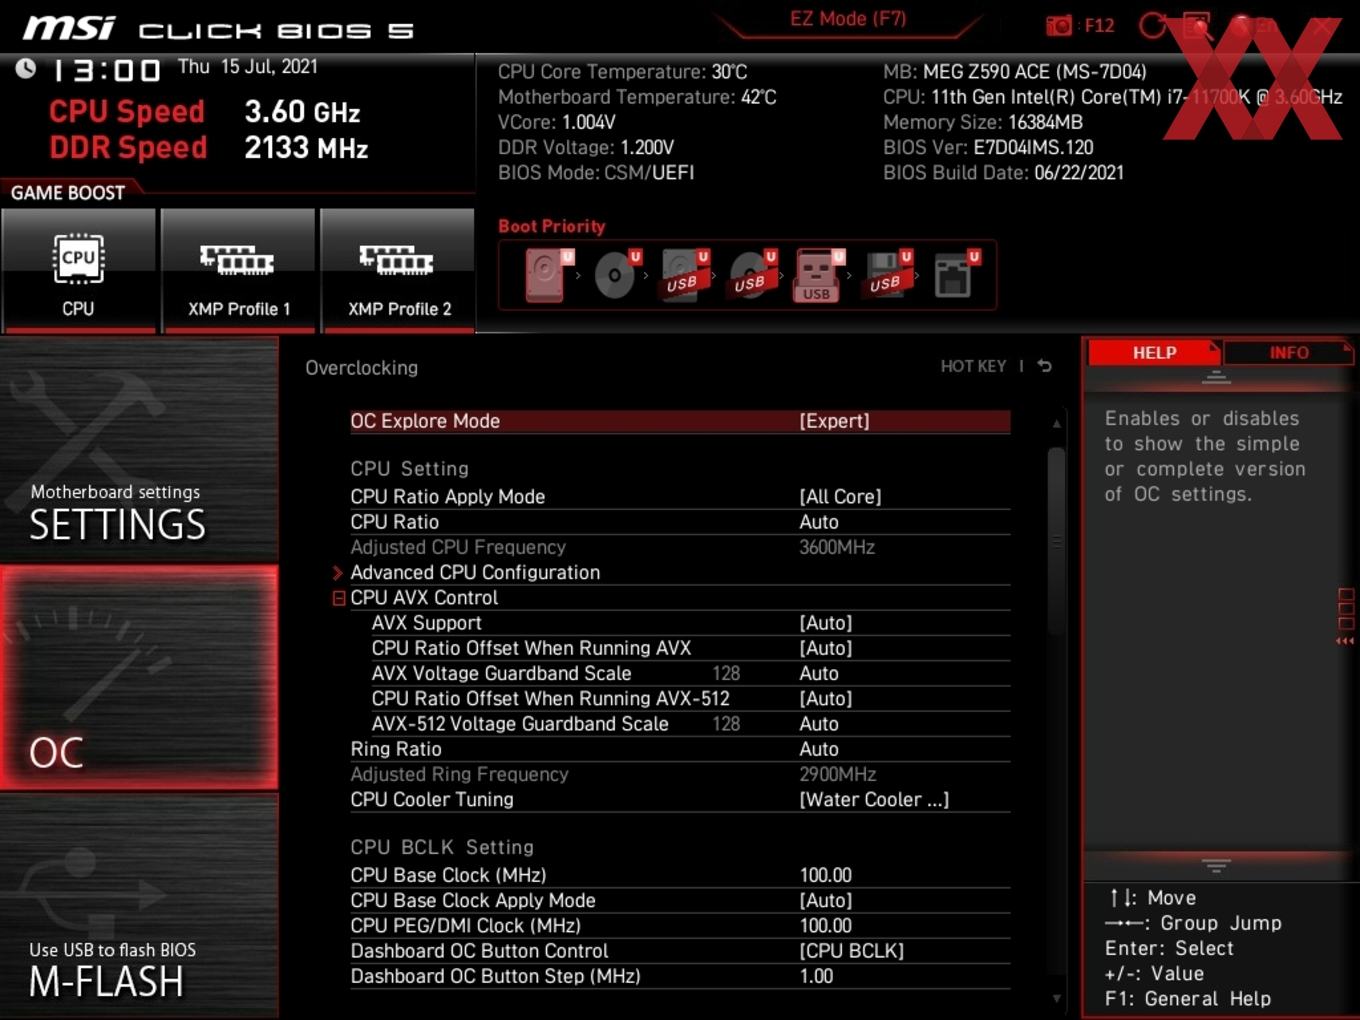Select the hard disk boot device icon
This screenshot has width=1360, height=1020.
[547, 275]
